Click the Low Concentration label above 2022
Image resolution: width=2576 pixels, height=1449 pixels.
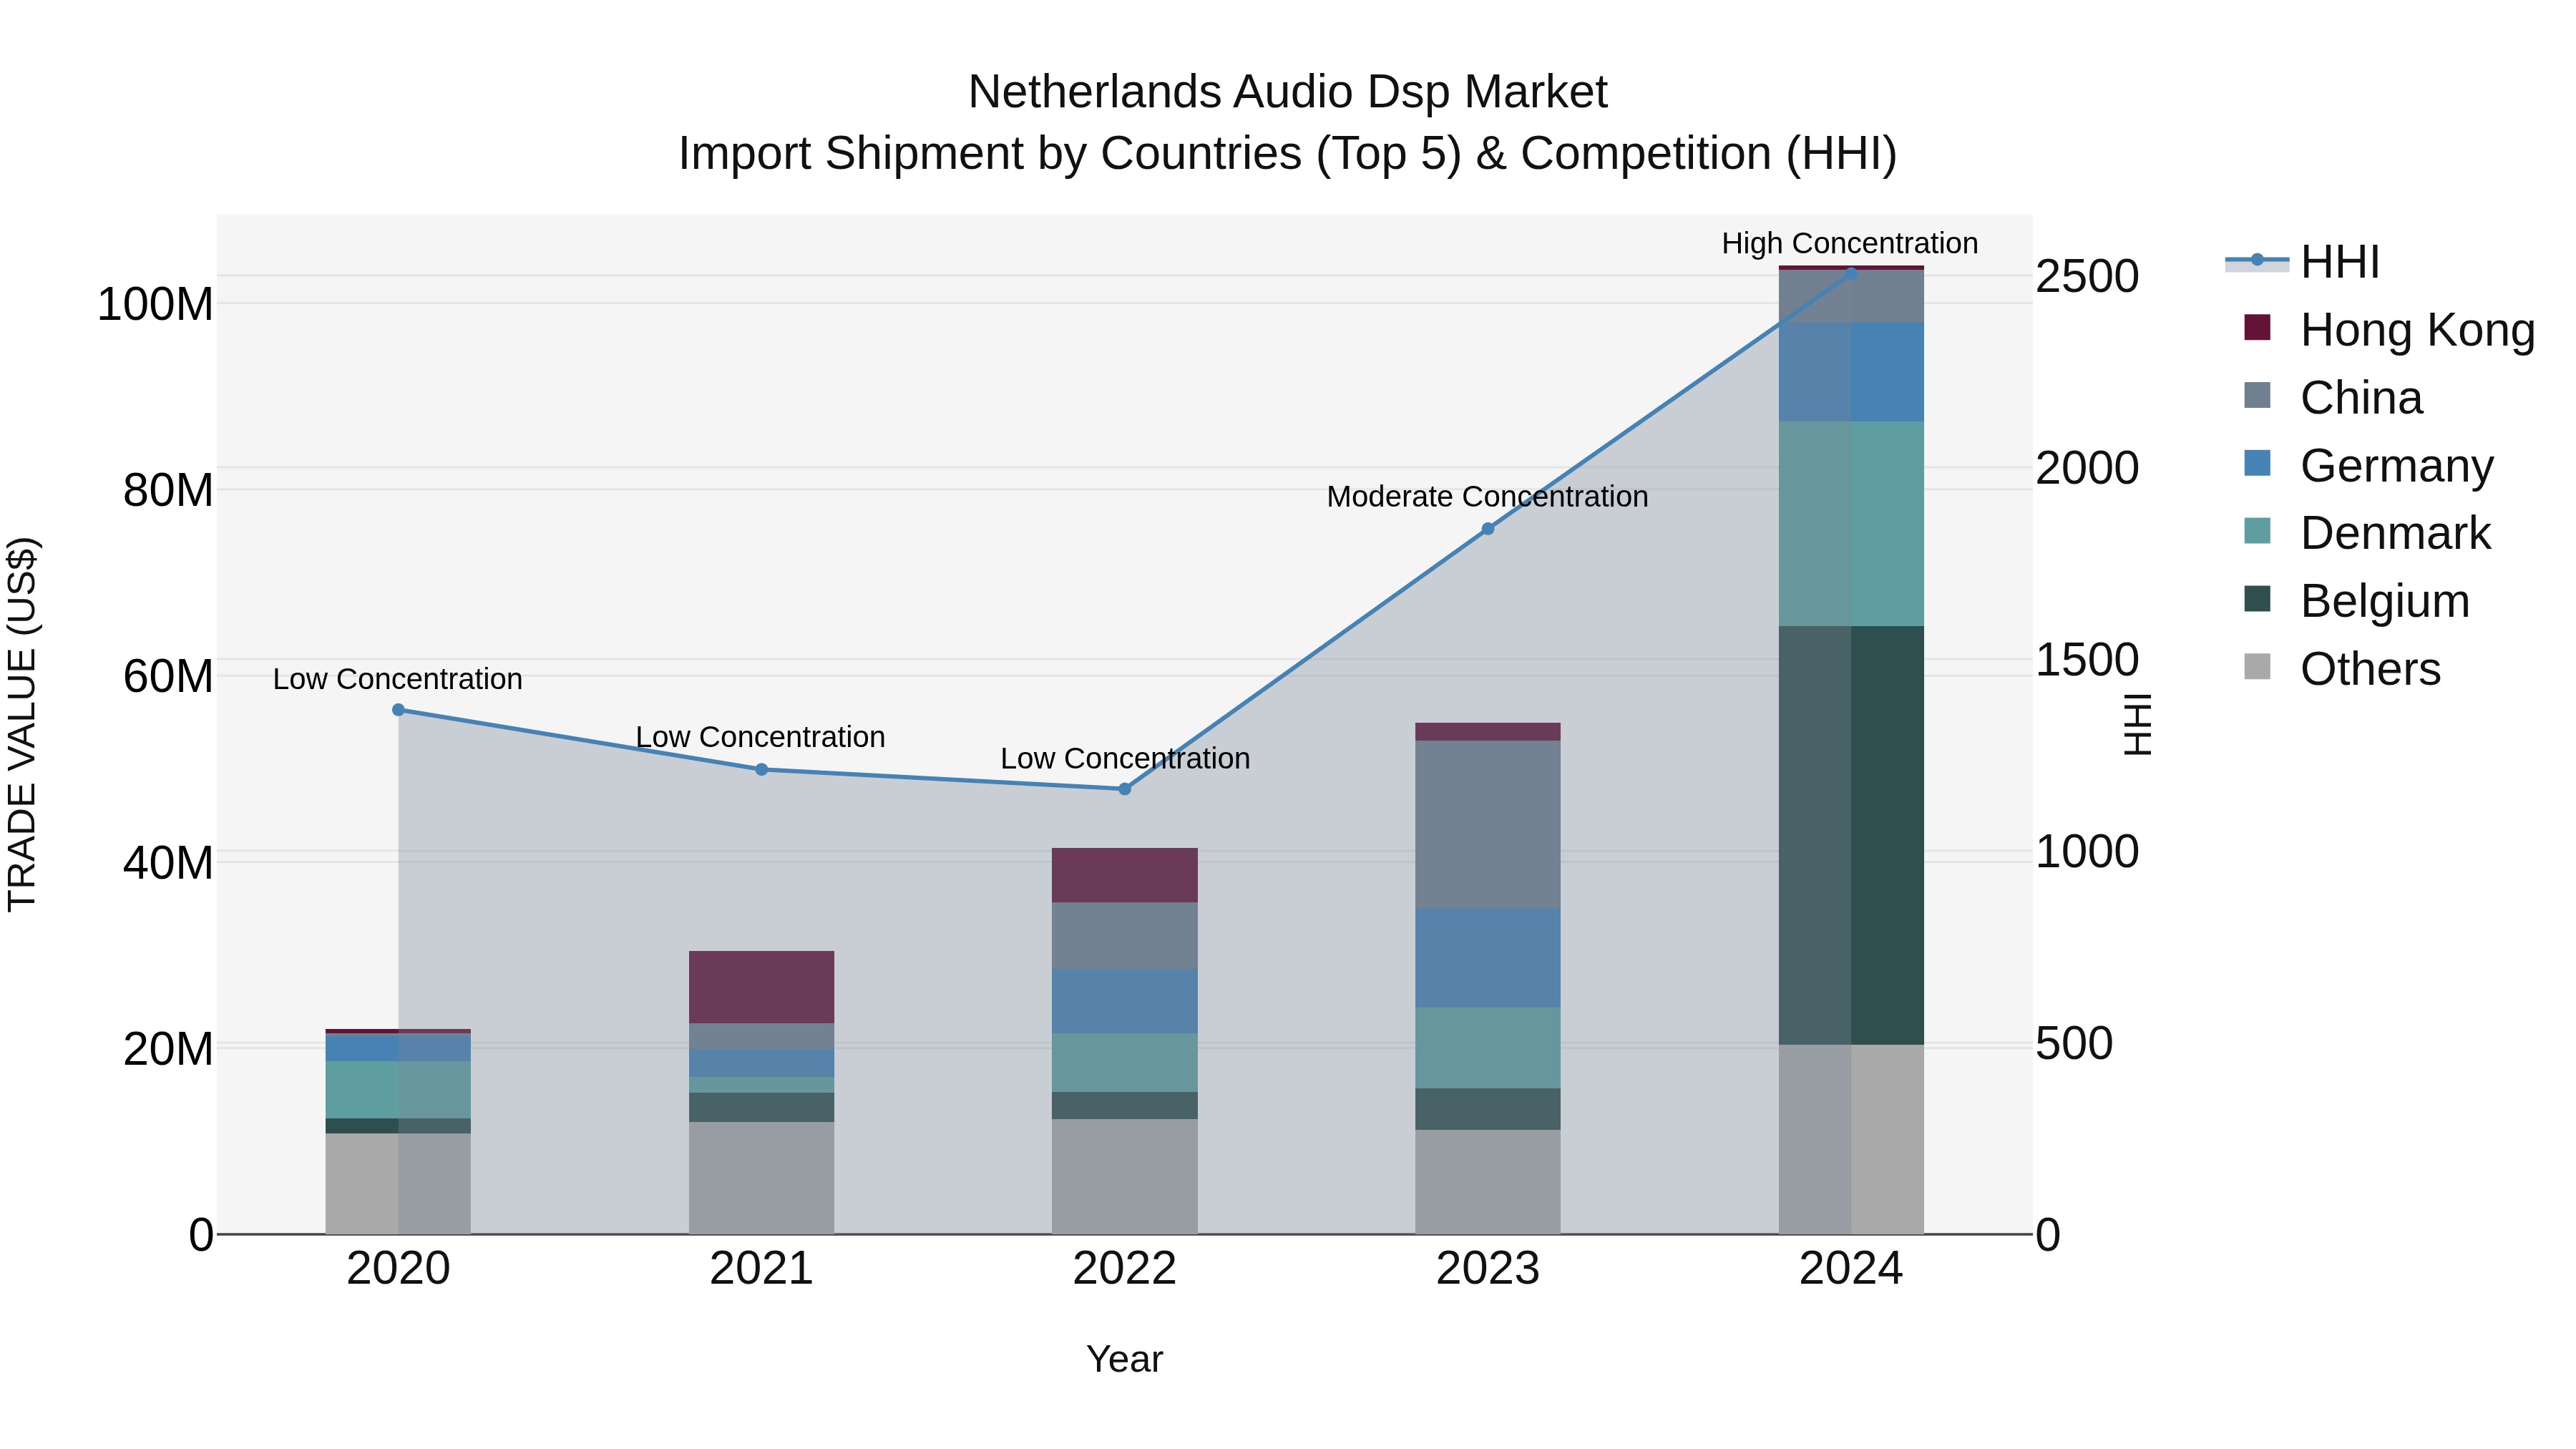pyautogui.click(x=1125, y=758)
